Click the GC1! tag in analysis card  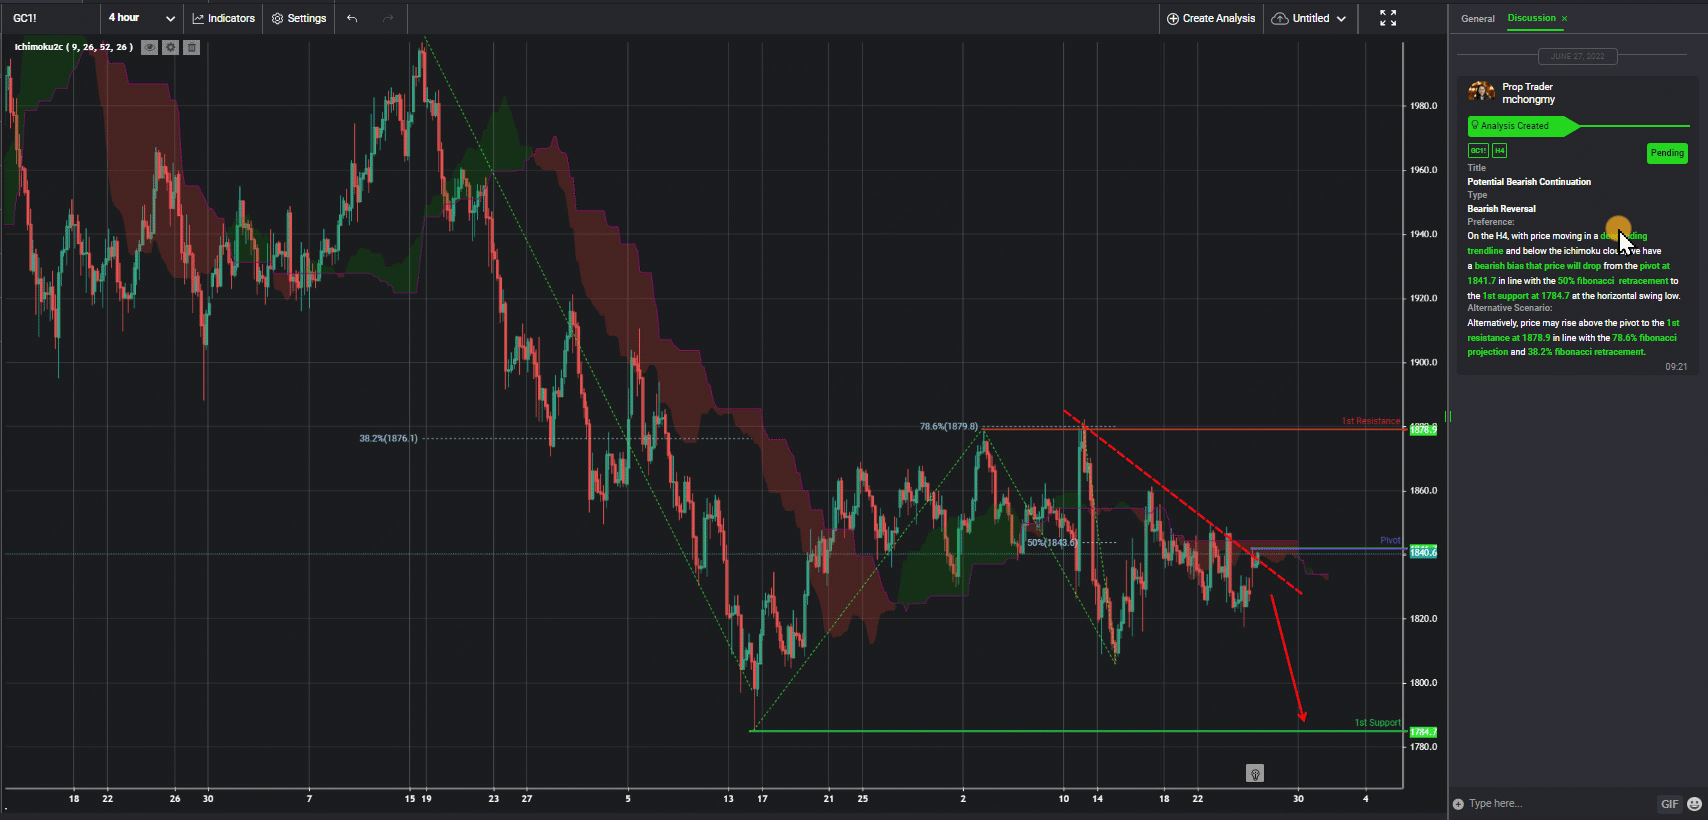click(x=1478, y=151)
